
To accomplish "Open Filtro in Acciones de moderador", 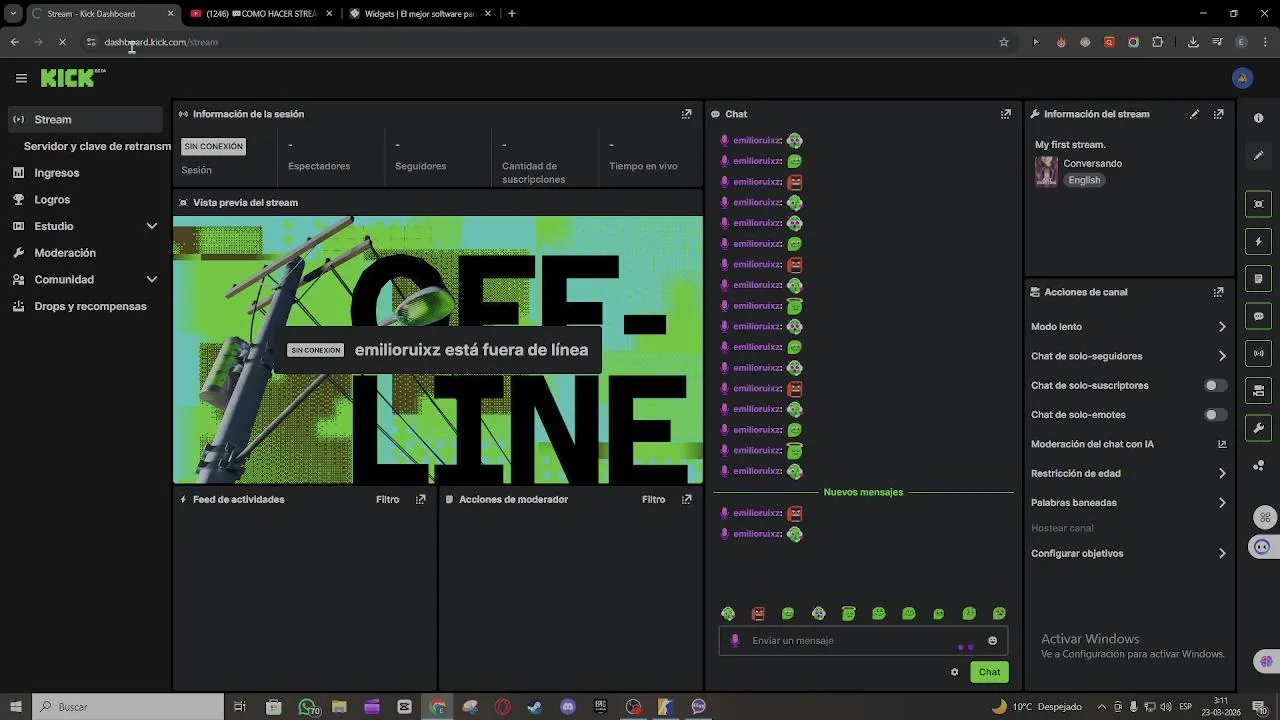I will click(653, 499).
